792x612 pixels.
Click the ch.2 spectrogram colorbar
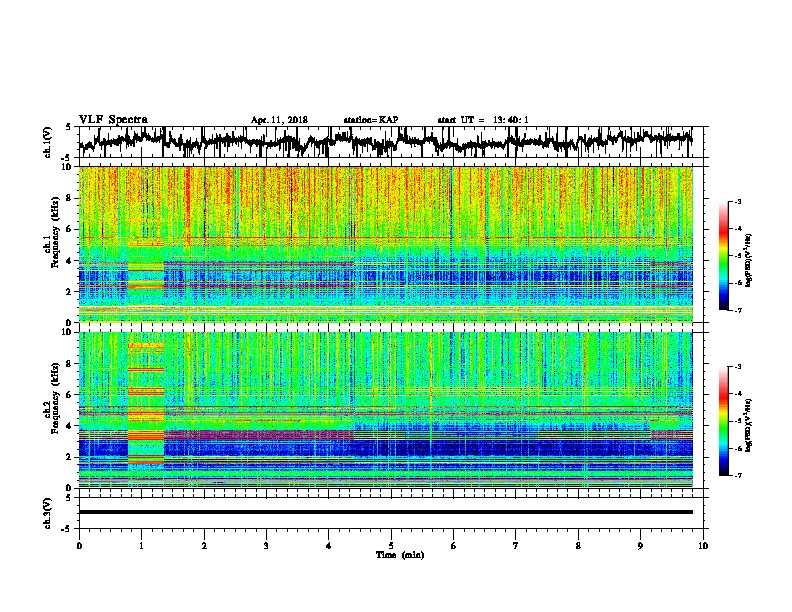[x=723, y=421]
